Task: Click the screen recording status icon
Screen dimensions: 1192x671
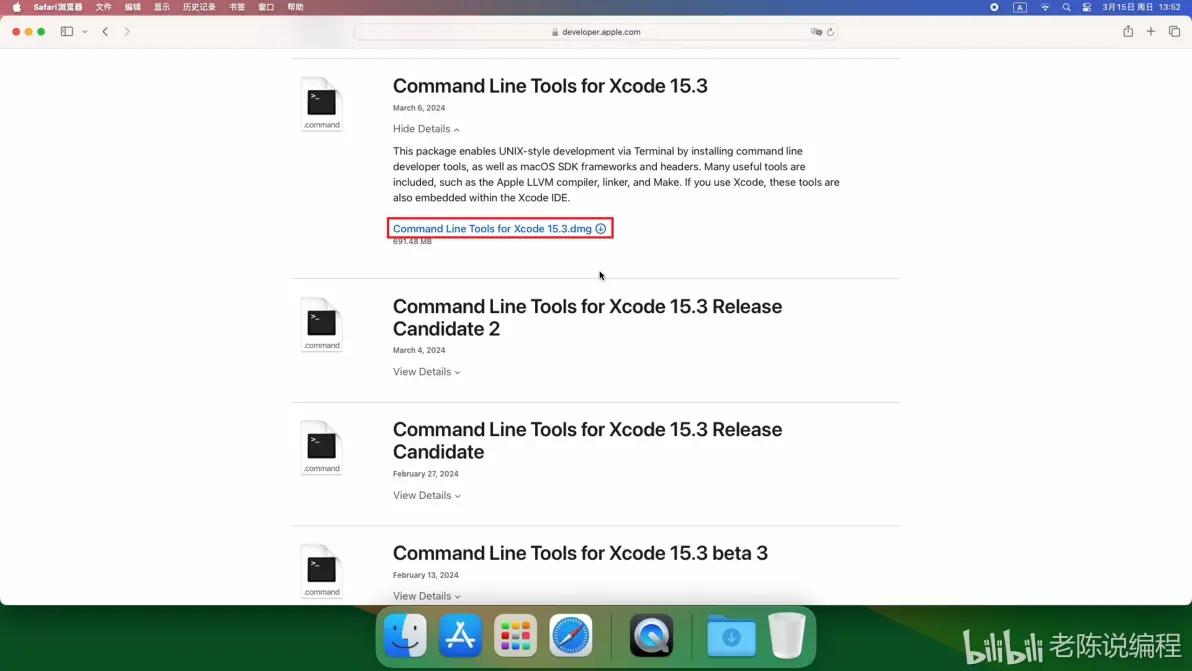Action: pos(994,7)
